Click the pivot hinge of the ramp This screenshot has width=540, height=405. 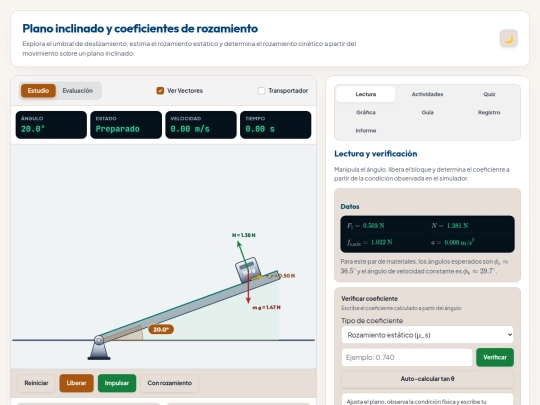tap(99, 340)
